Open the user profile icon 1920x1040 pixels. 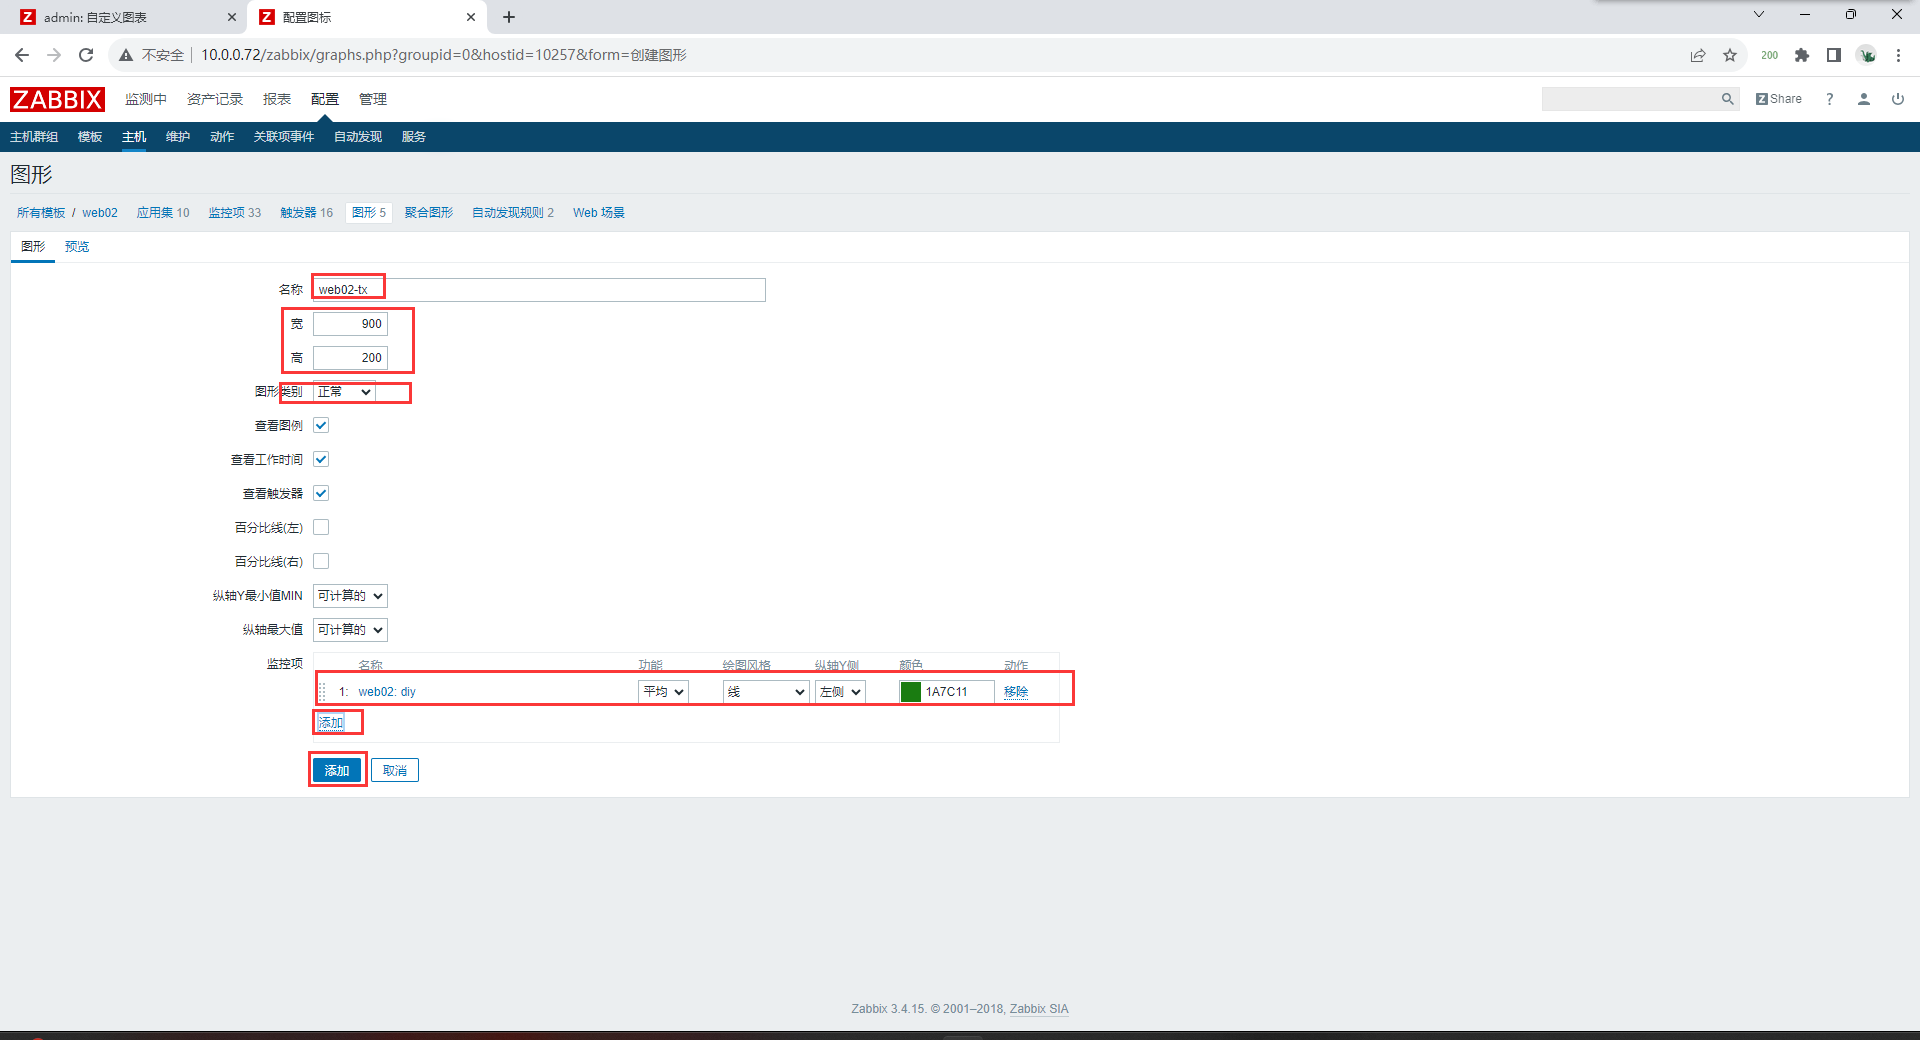(x=1863, y=99)
